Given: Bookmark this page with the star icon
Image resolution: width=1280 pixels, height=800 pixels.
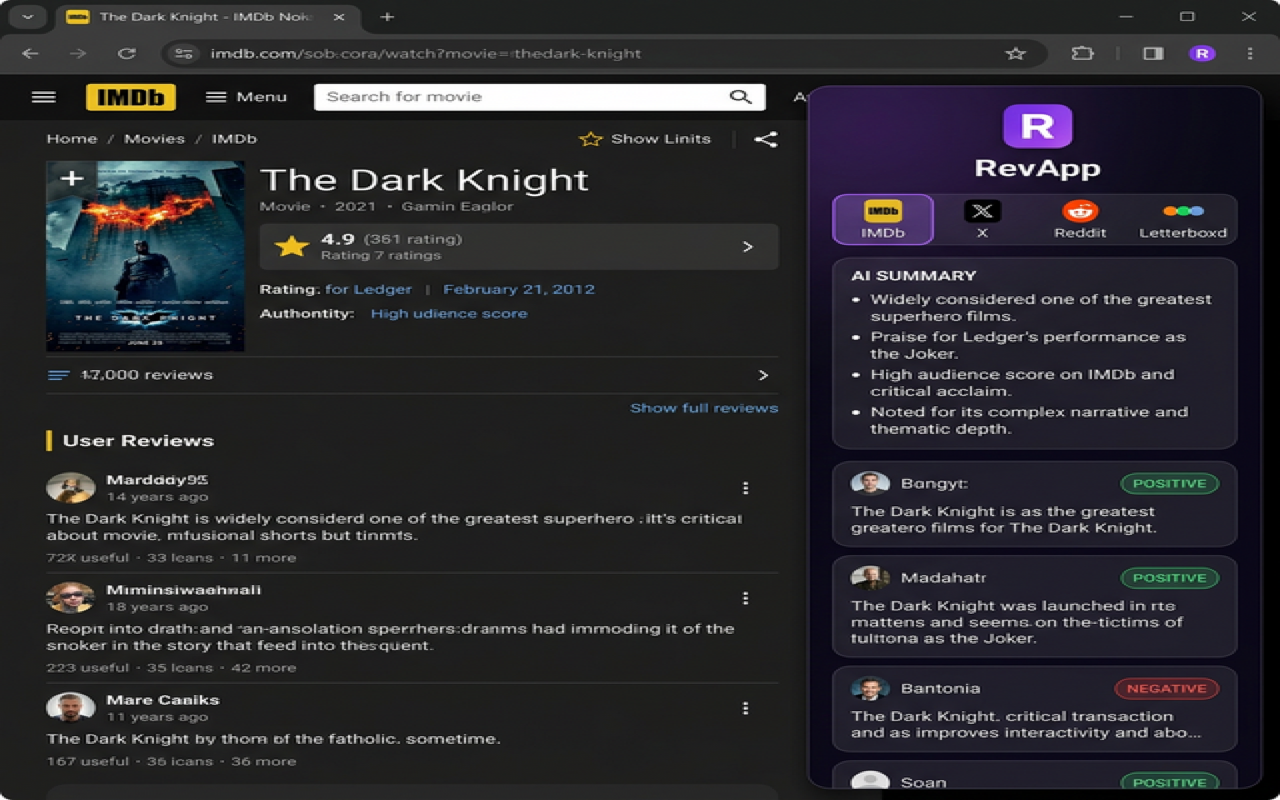Looking at the screenshot, I should (1015, 53).
